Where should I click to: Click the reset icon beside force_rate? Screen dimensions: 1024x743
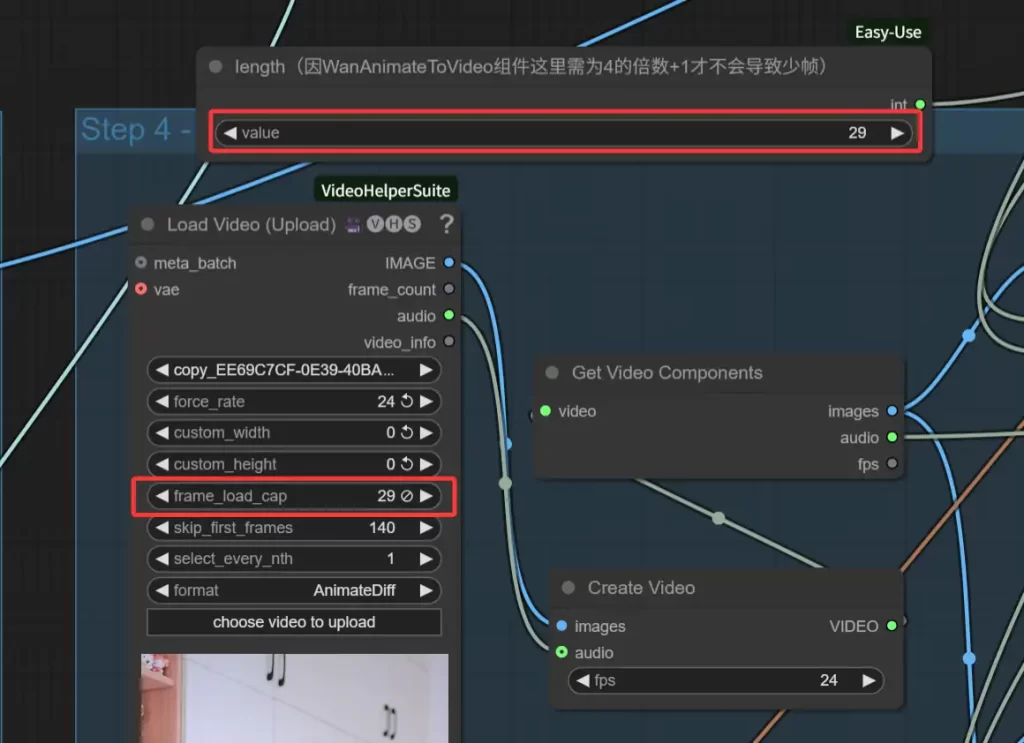click(x=407, y=401)
